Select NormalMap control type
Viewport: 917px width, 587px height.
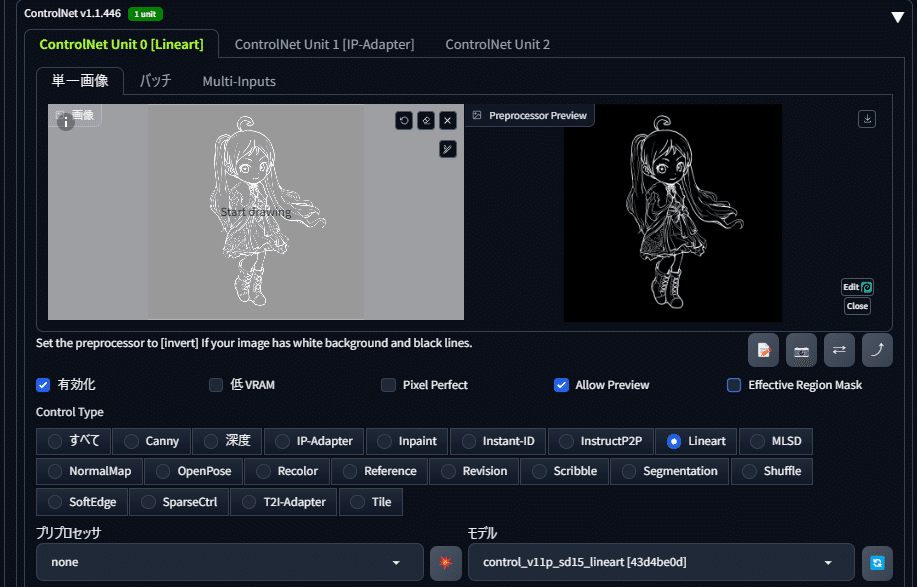pyautogui.click(x=89, y=471)
